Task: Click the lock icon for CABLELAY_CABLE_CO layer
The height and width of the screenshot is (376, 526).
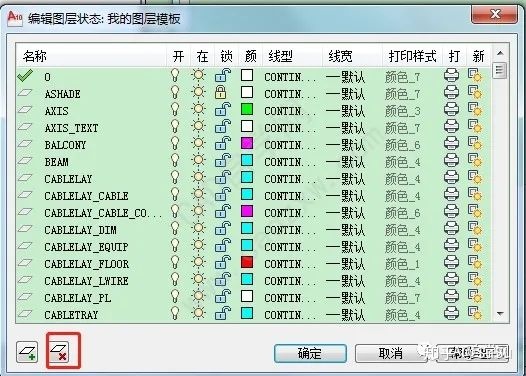Action: (223, 212)
